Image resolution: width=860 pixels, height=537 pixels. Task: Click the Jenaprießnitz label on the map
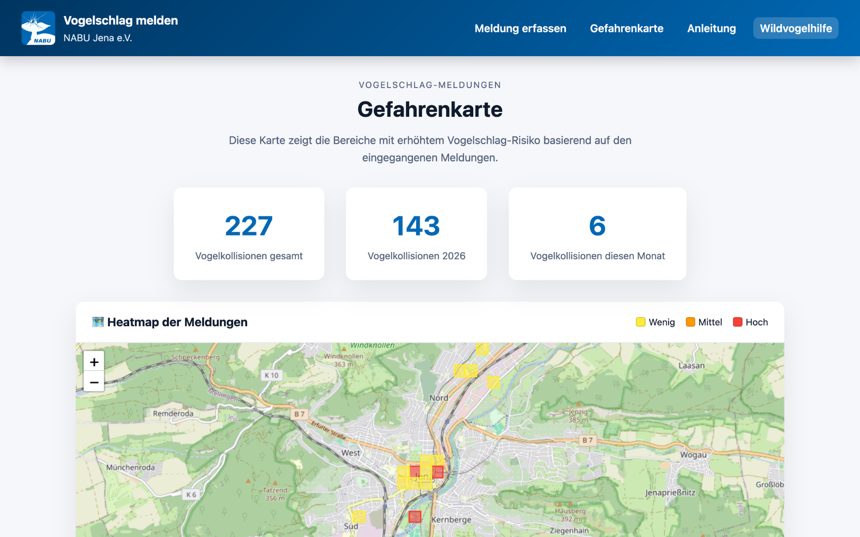tap(670, 493)
